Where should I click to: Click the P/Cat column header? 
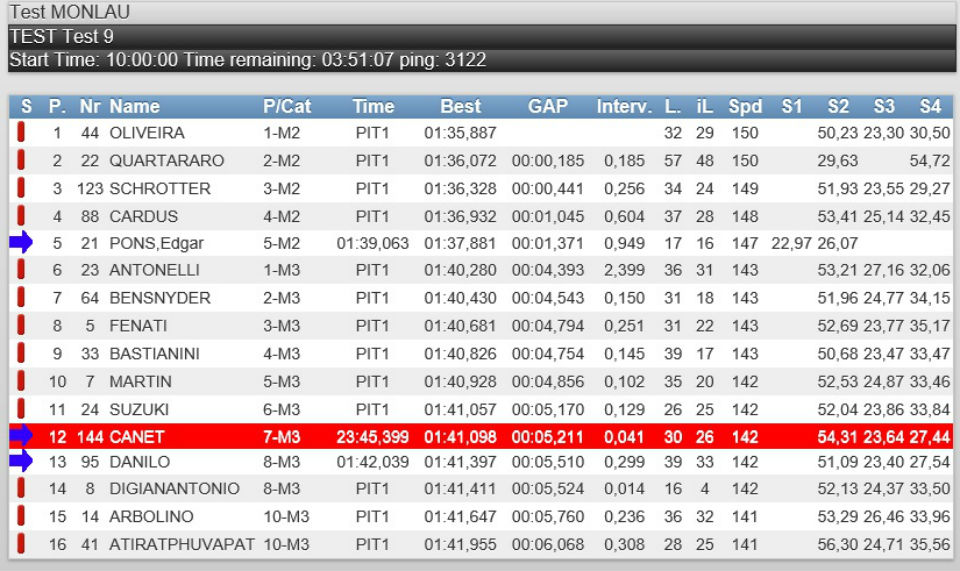tap(287, 106)
